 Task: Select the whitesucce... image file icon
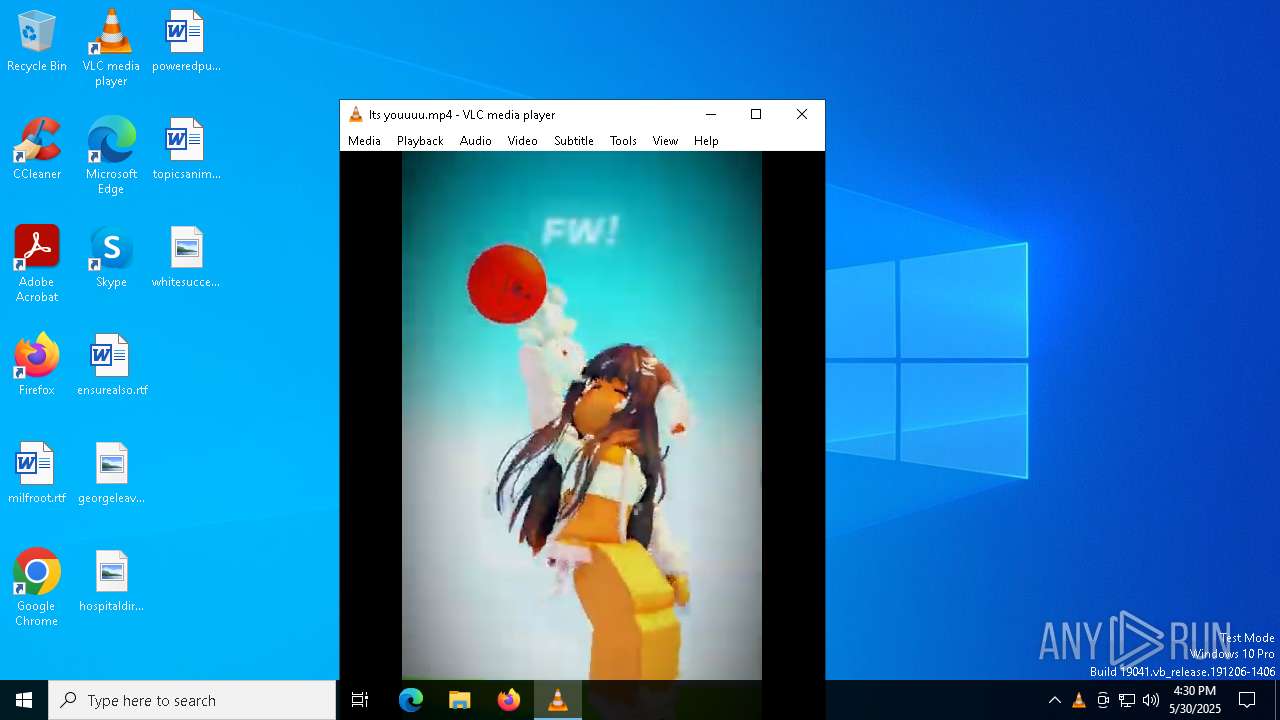coord(186,257)
